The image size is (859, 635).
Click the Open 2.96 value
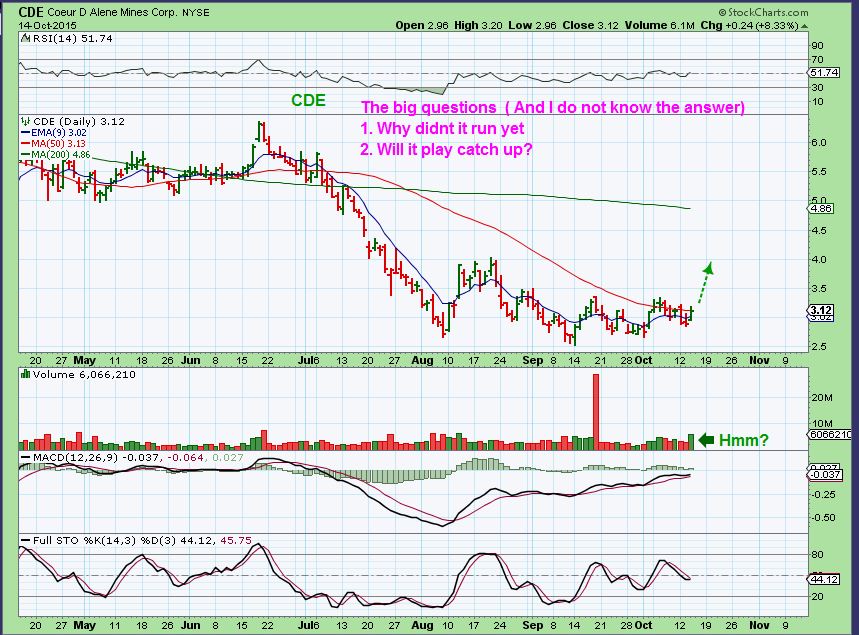pos(422,25)
